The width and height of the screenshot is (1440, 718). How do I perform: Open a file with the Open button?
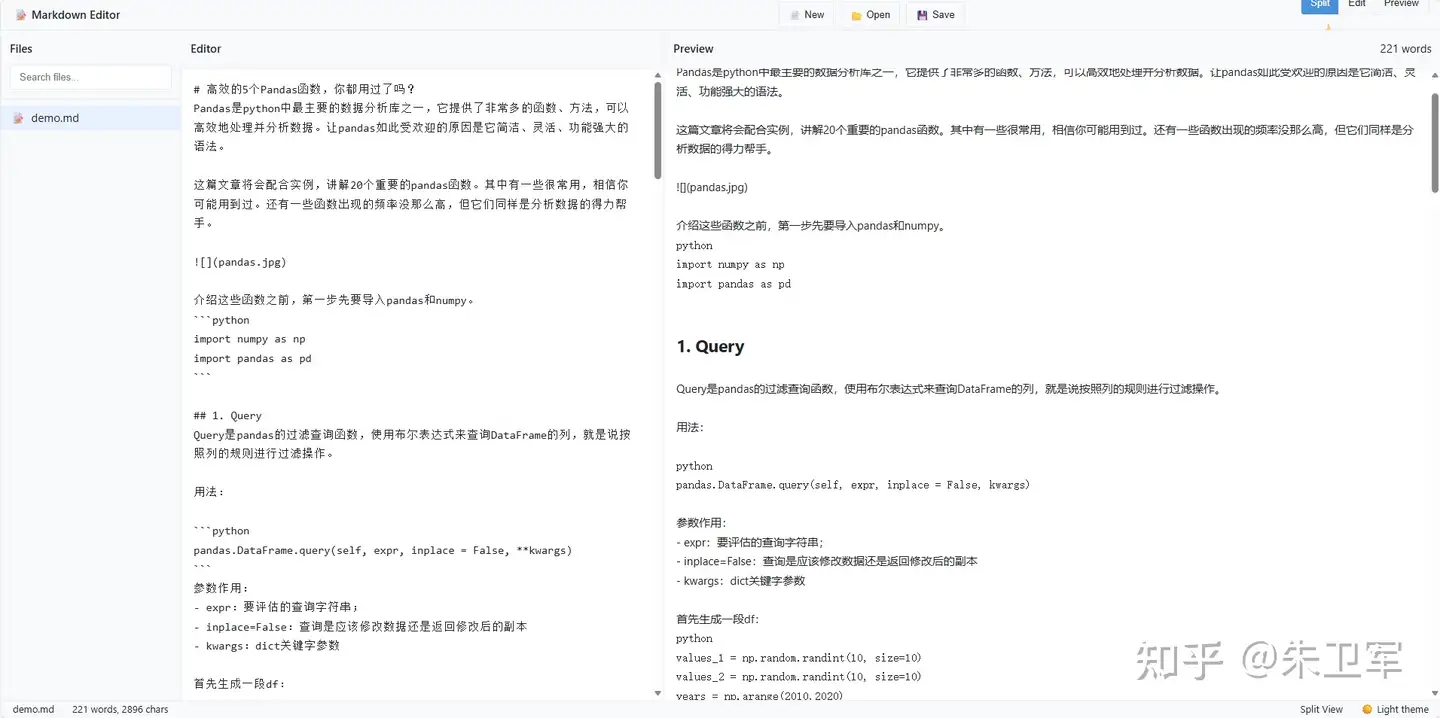tap(870, 15)
